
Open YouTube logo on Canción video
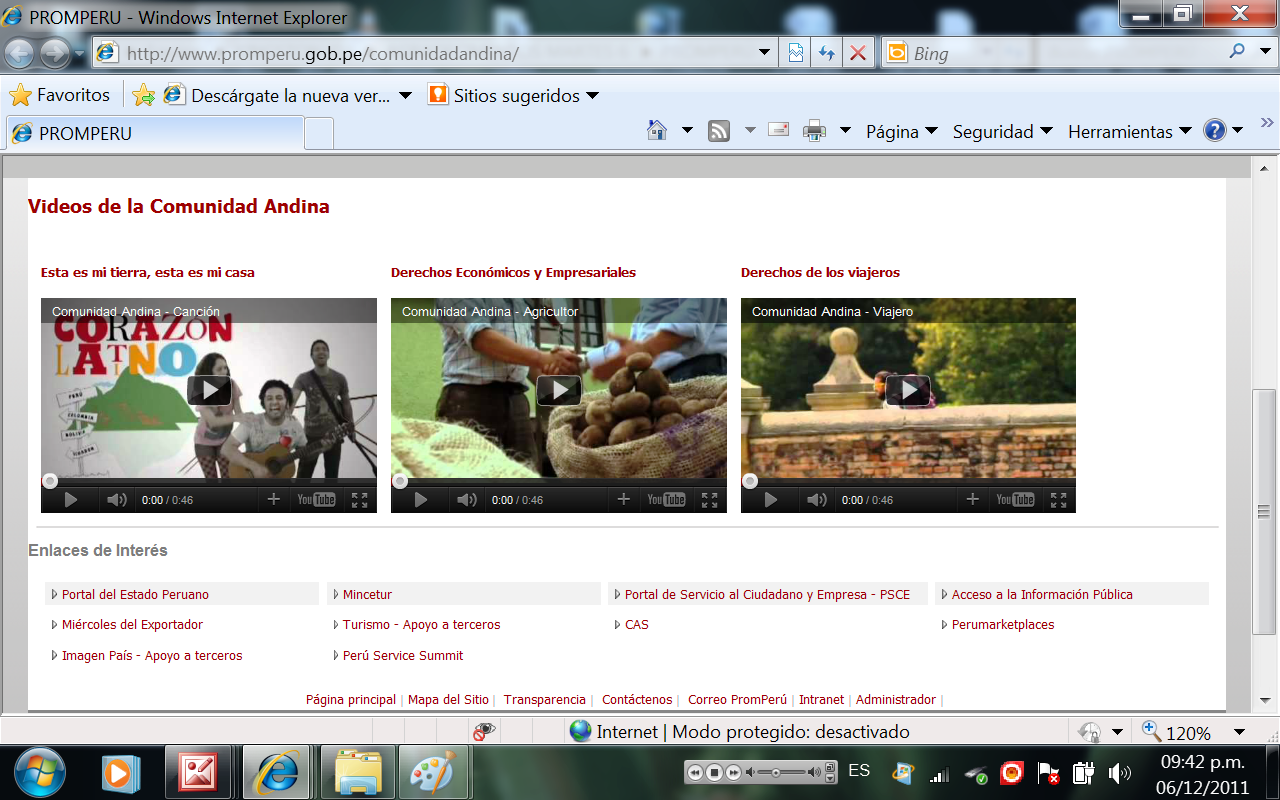point(316,500)
